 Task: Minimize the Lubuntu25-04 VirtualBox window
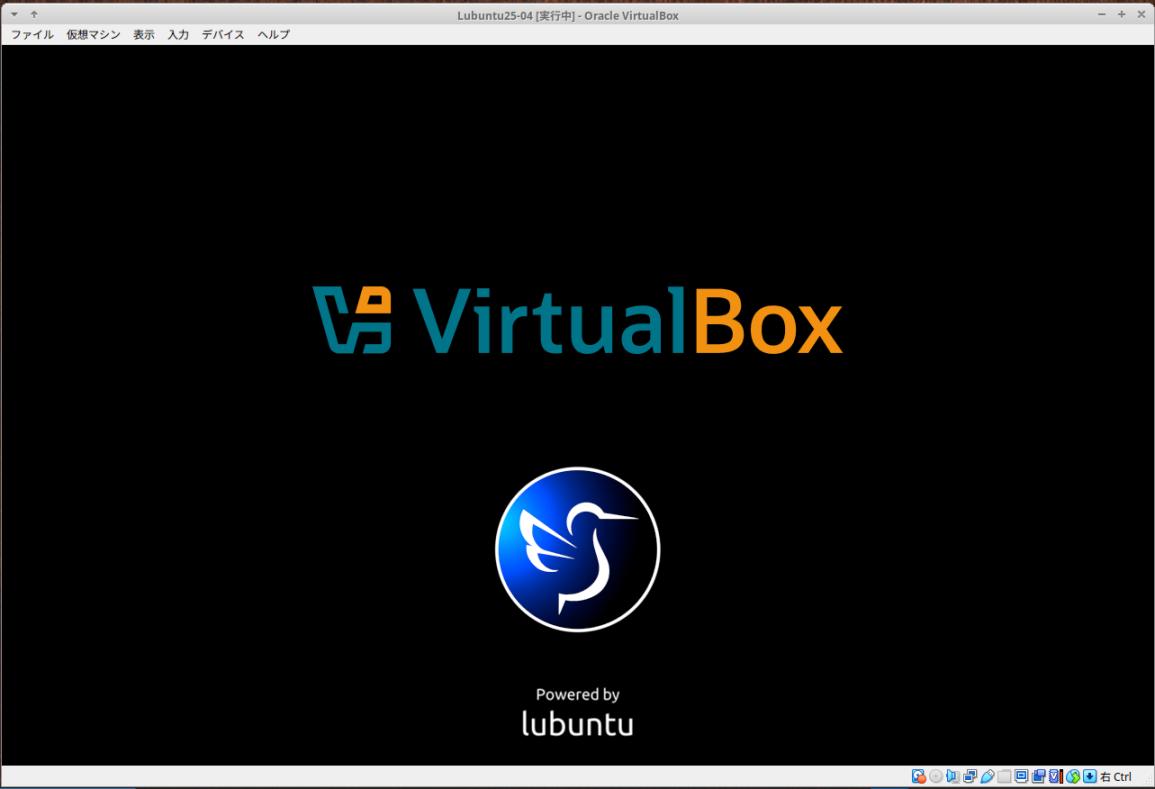1102,15
